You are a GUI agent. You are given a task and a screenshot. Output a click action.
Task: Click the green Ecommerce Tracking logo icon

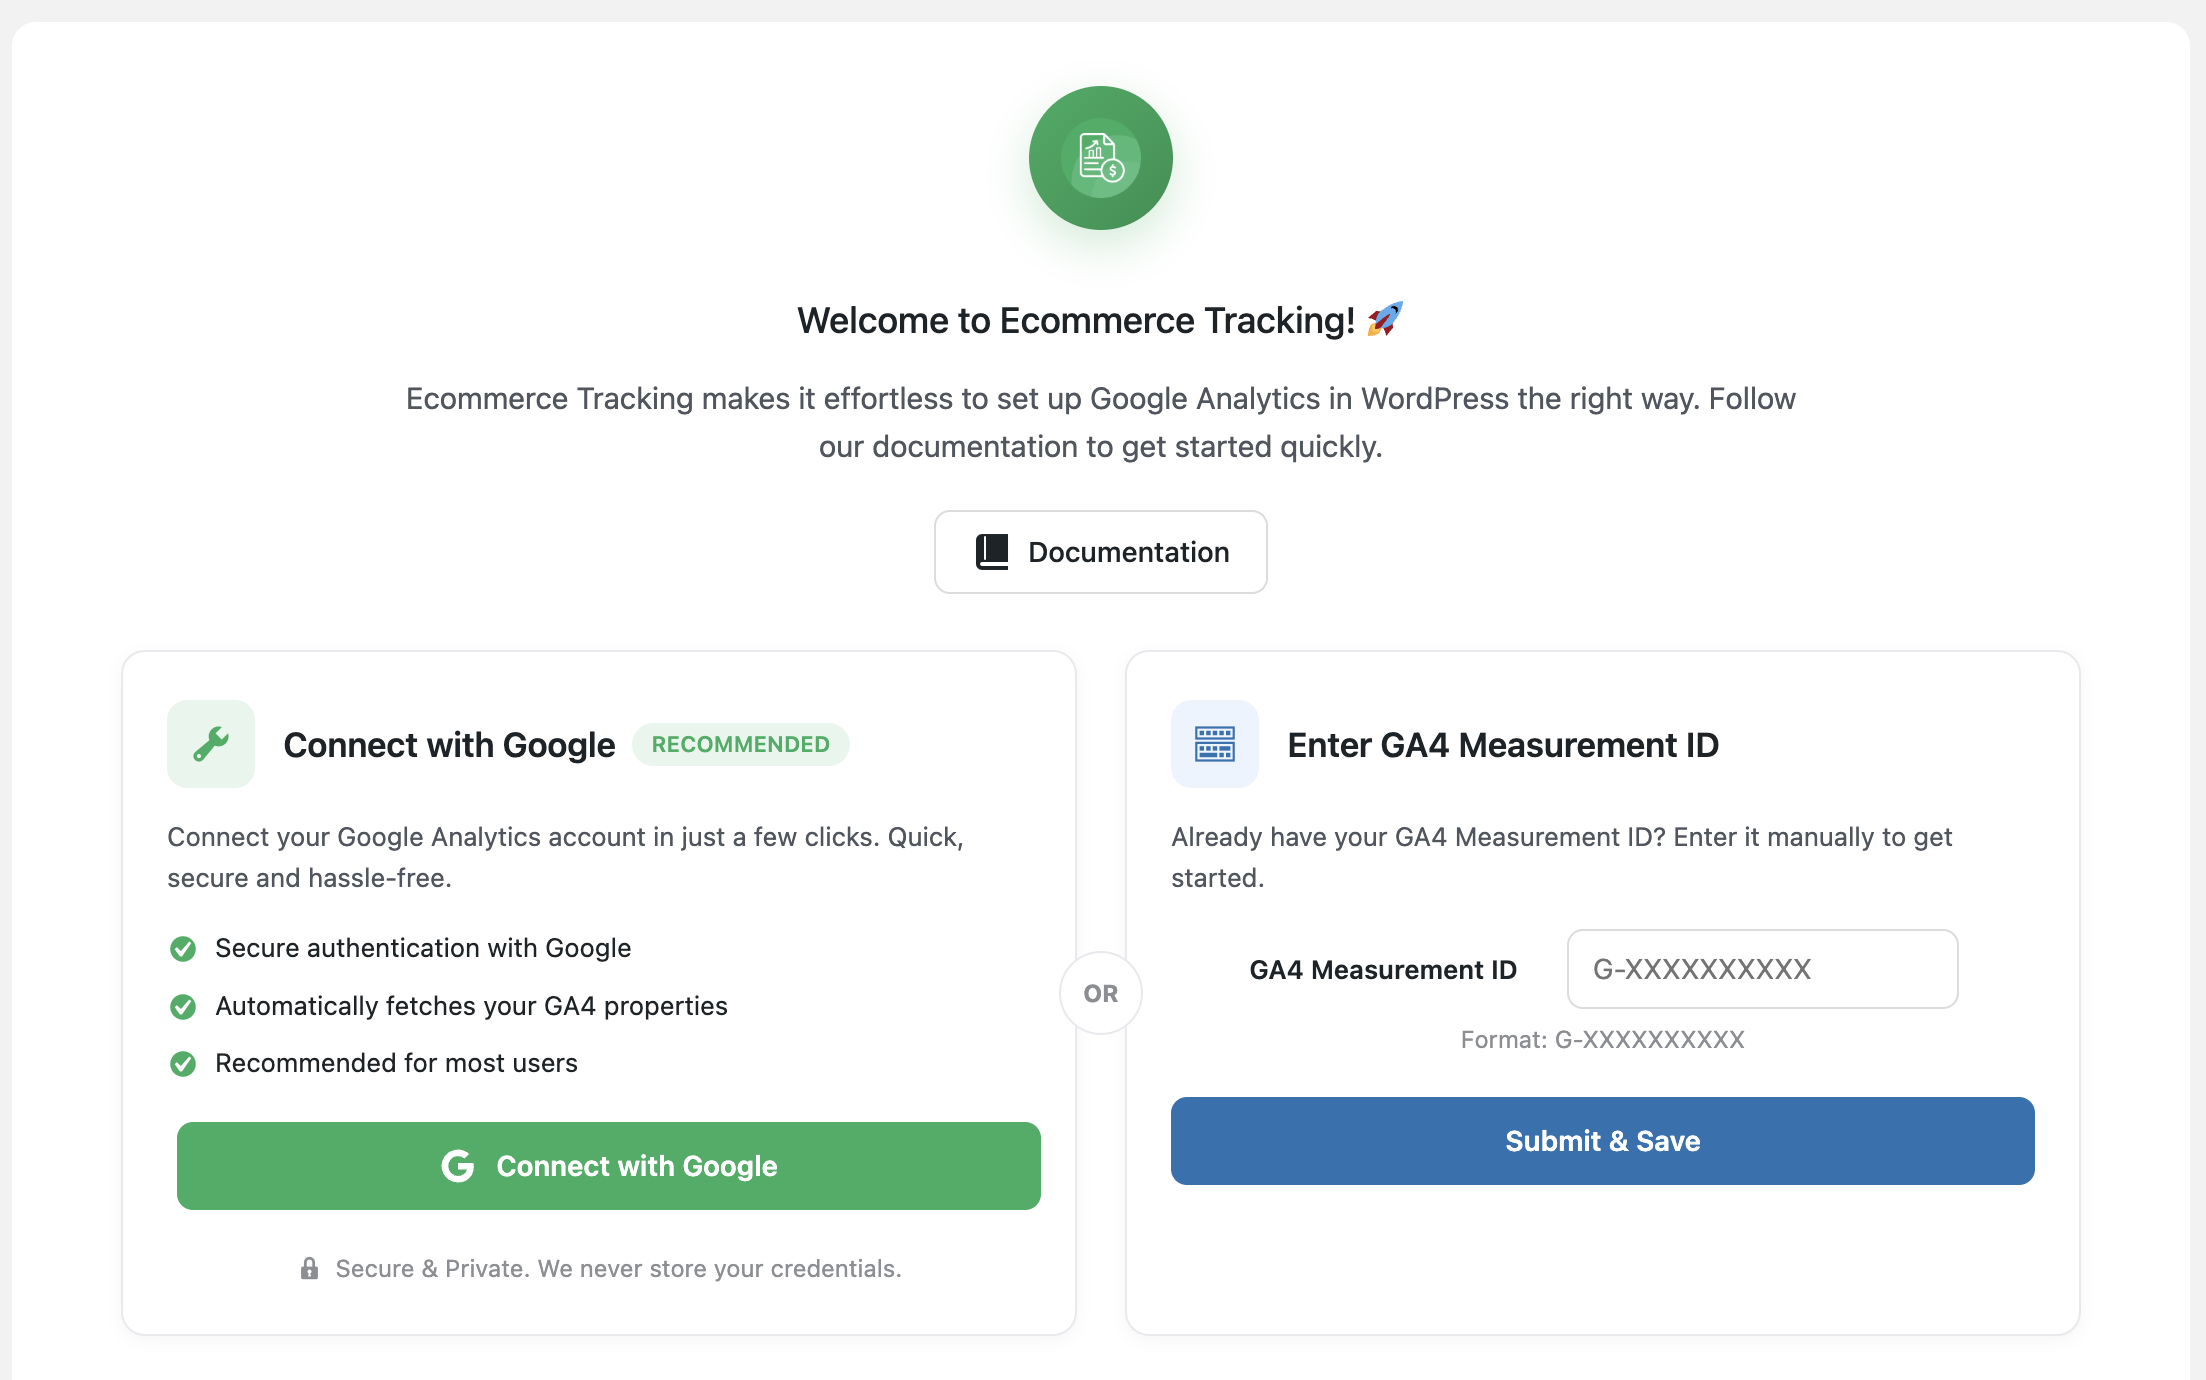pyautogui.click(x=1101, y=158)
